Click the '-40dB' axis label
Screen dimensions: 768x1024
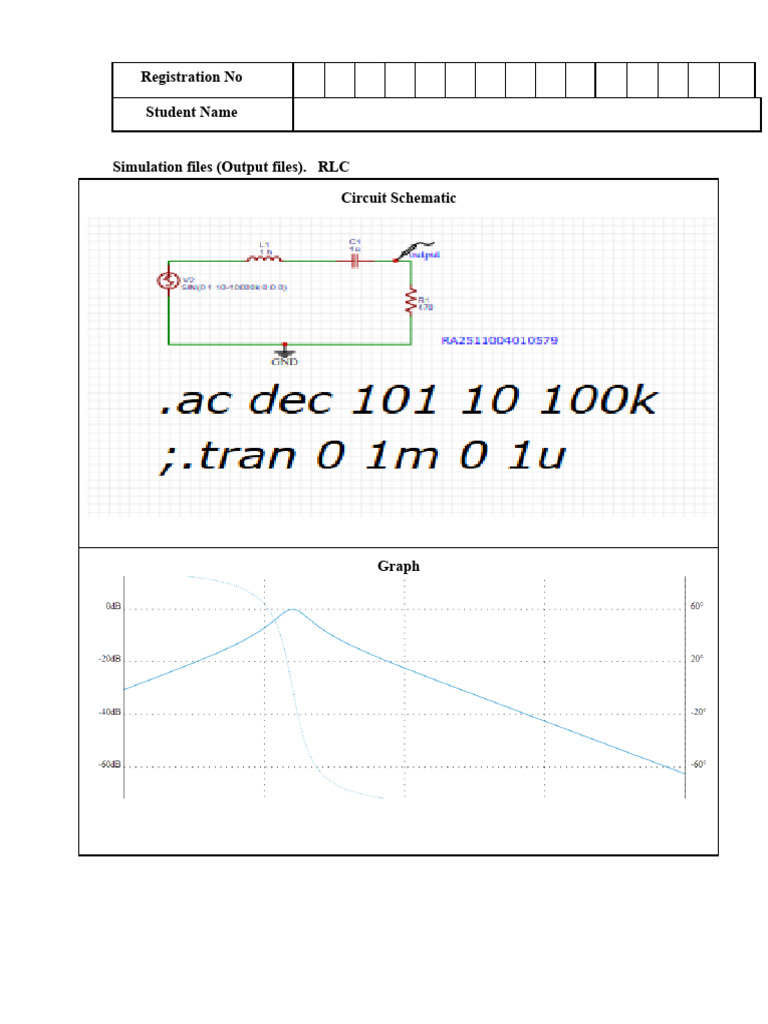click(110, 712)
